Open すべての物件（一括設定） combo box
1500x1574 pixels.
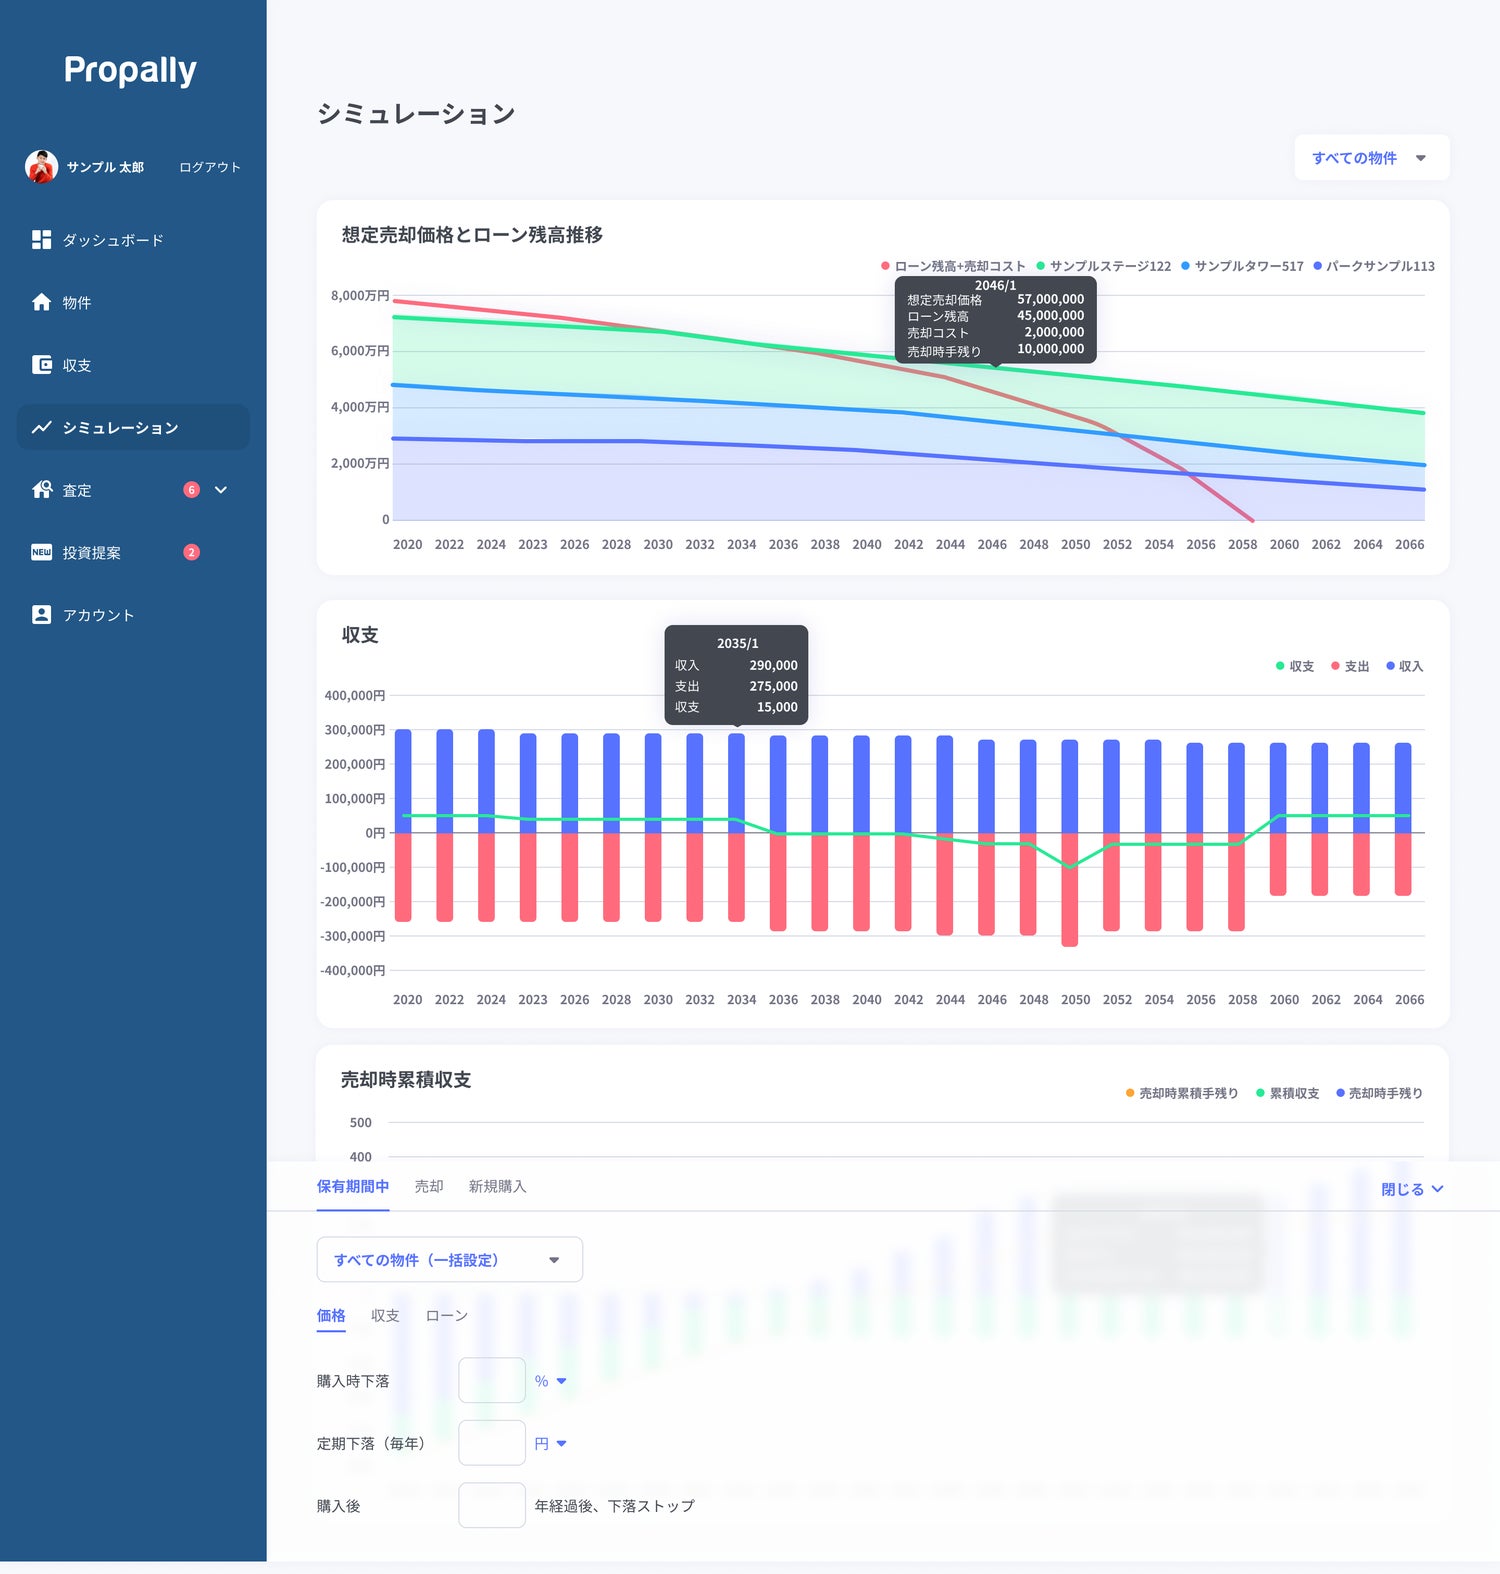[449, 1260]
